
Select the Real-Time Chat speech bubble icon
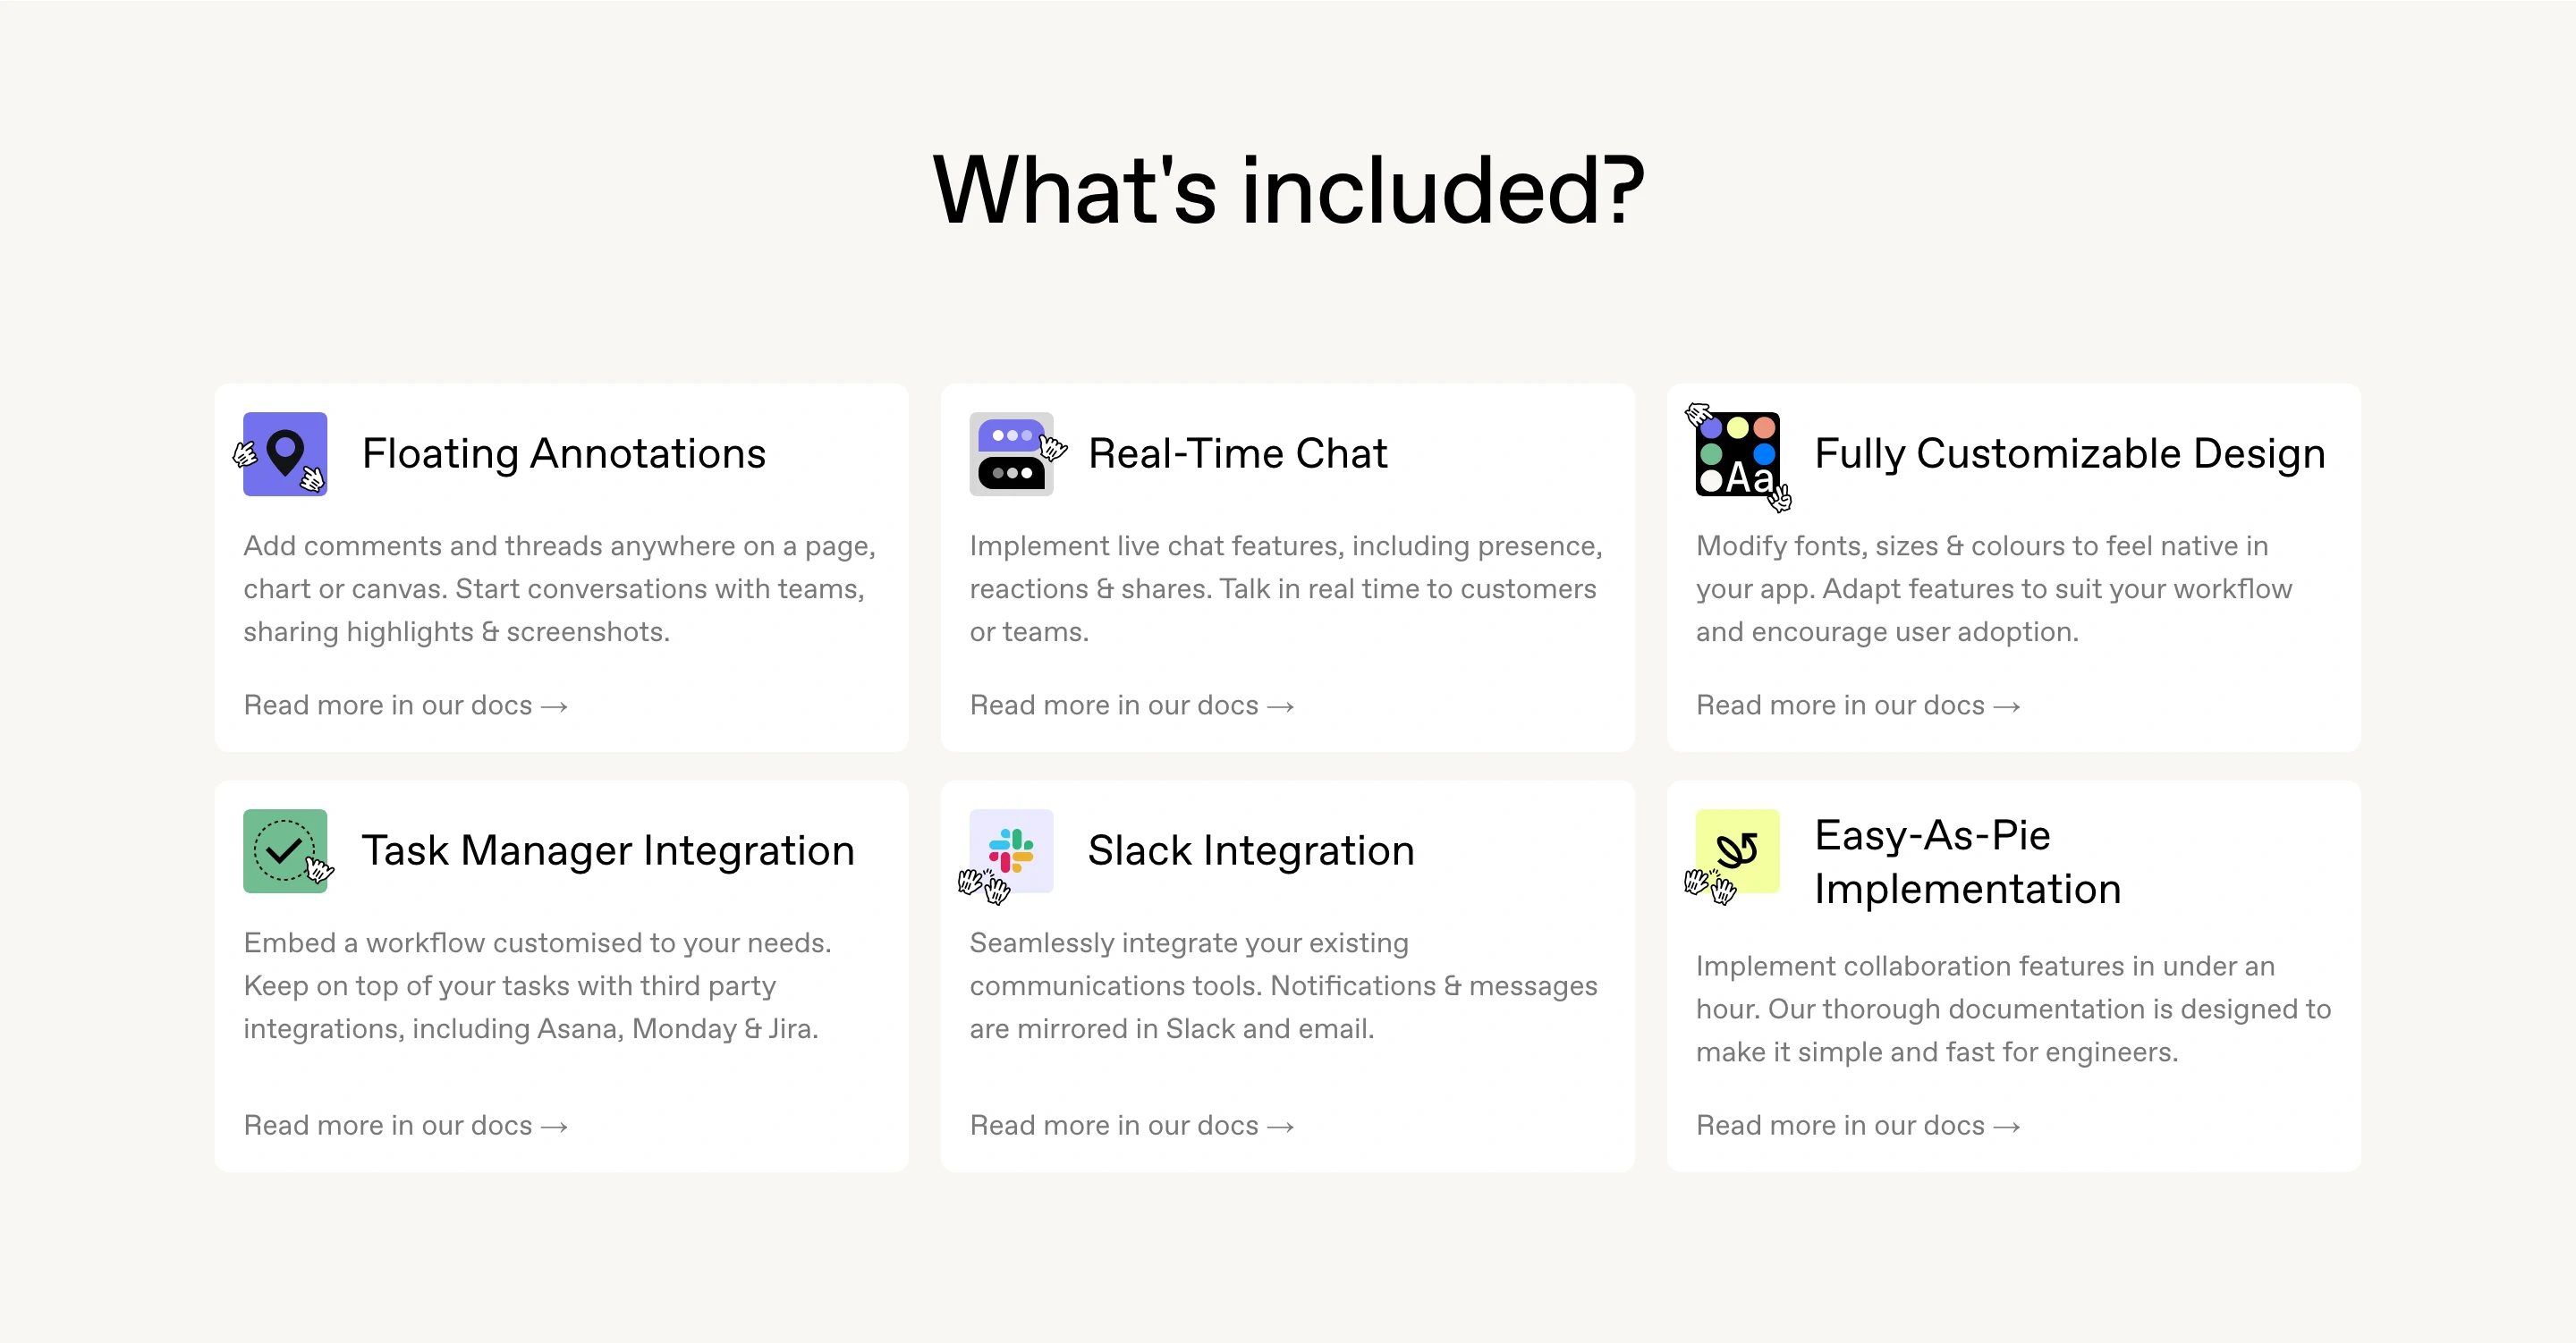click(x=1012, y=453)
